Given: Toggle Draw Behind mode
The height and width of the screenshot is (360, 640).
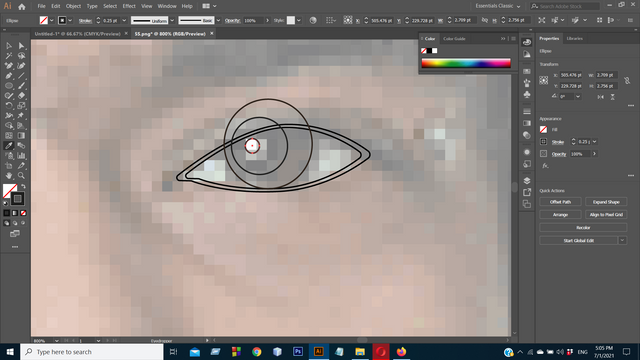Looking at the screenshot, I should point(15,223).
